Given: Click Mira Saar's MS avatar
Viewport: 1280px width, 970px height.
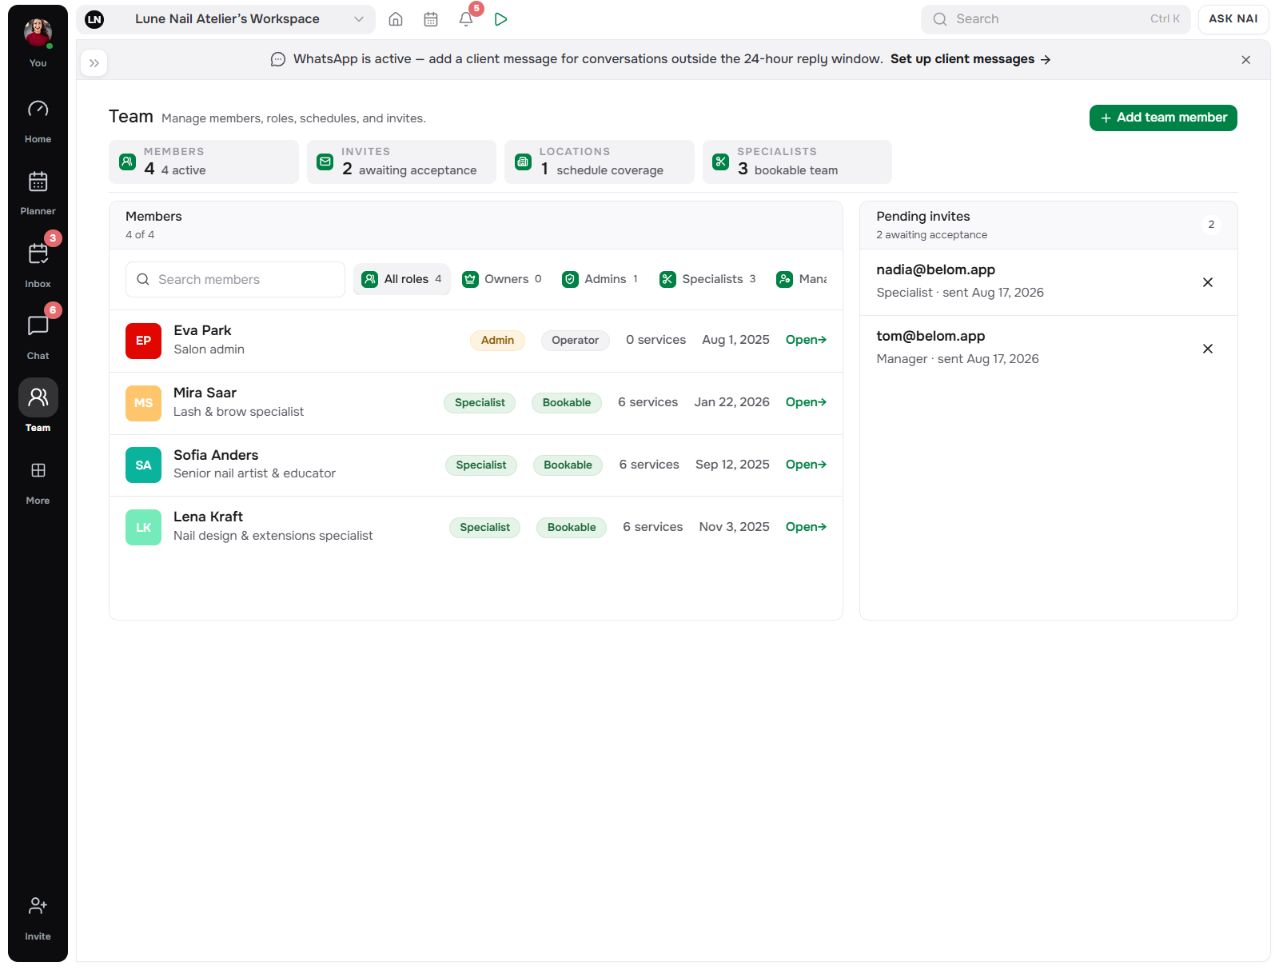Looking at the screenshot, I should [143, 403].
